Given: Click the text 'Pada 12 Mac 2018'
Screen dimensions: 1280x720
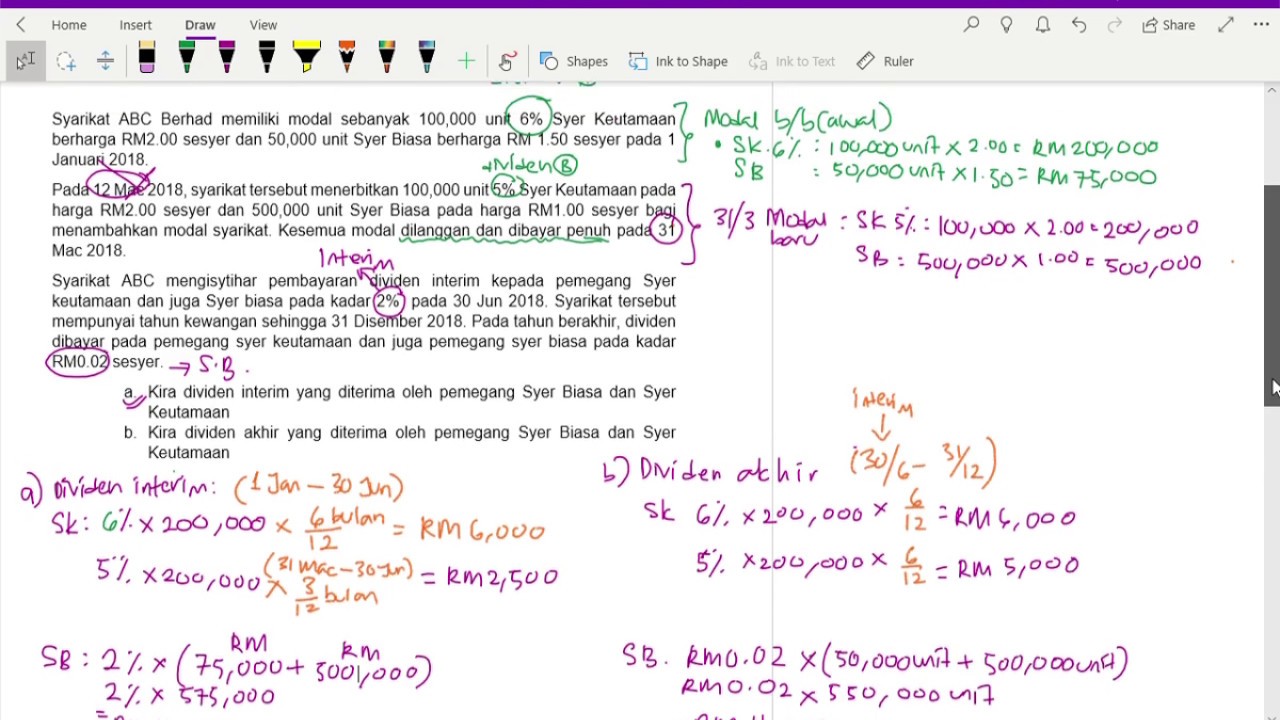Looking at the screenshot, I should (x=119, y=190).
